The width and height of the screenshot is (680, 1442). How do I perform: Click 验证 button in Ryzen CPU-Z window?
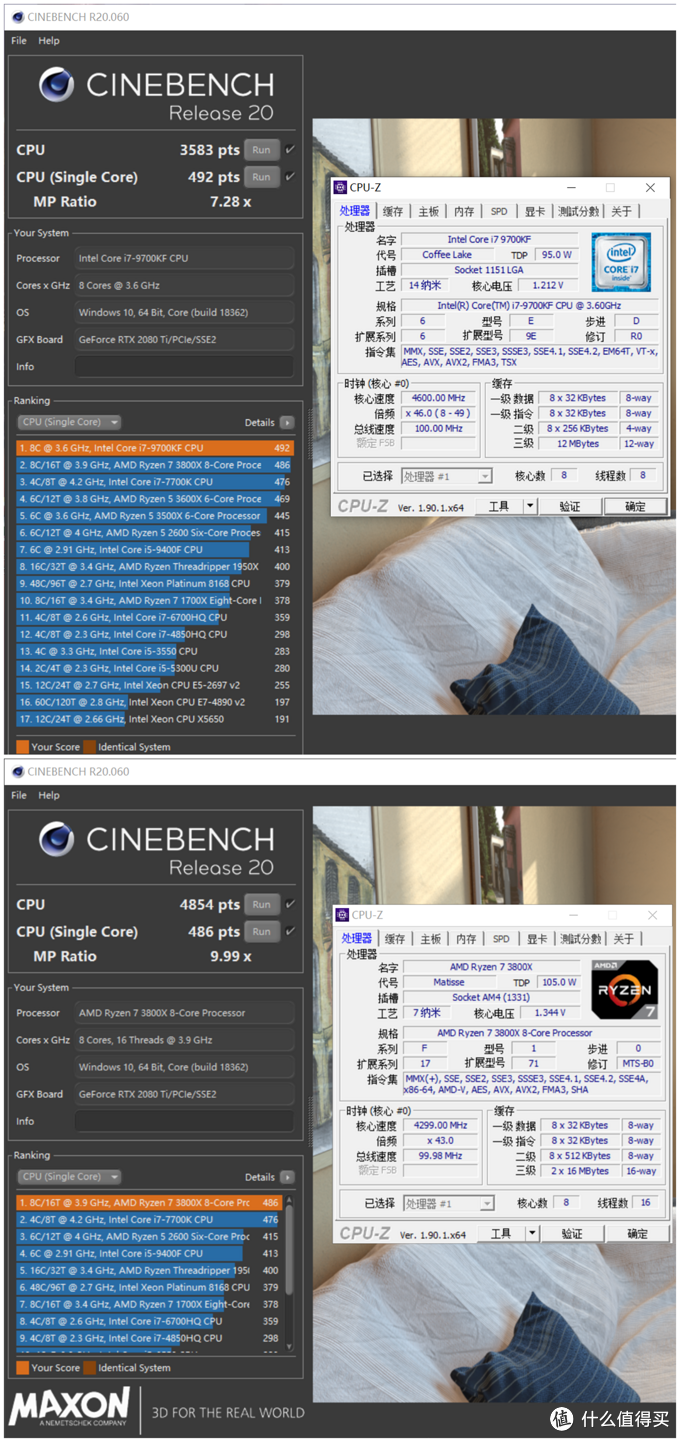572,1233
